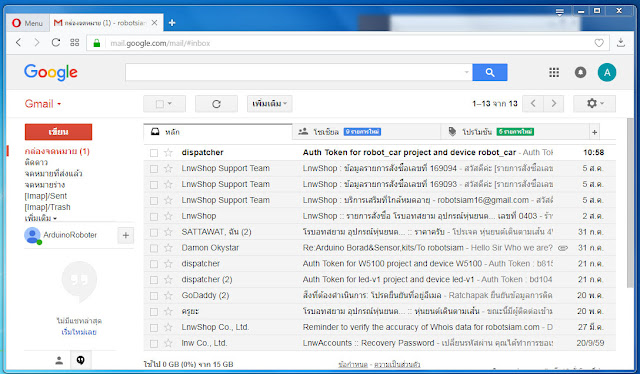Open the starred folder ติดดาว
640x374 pixels.
(36, 162)
